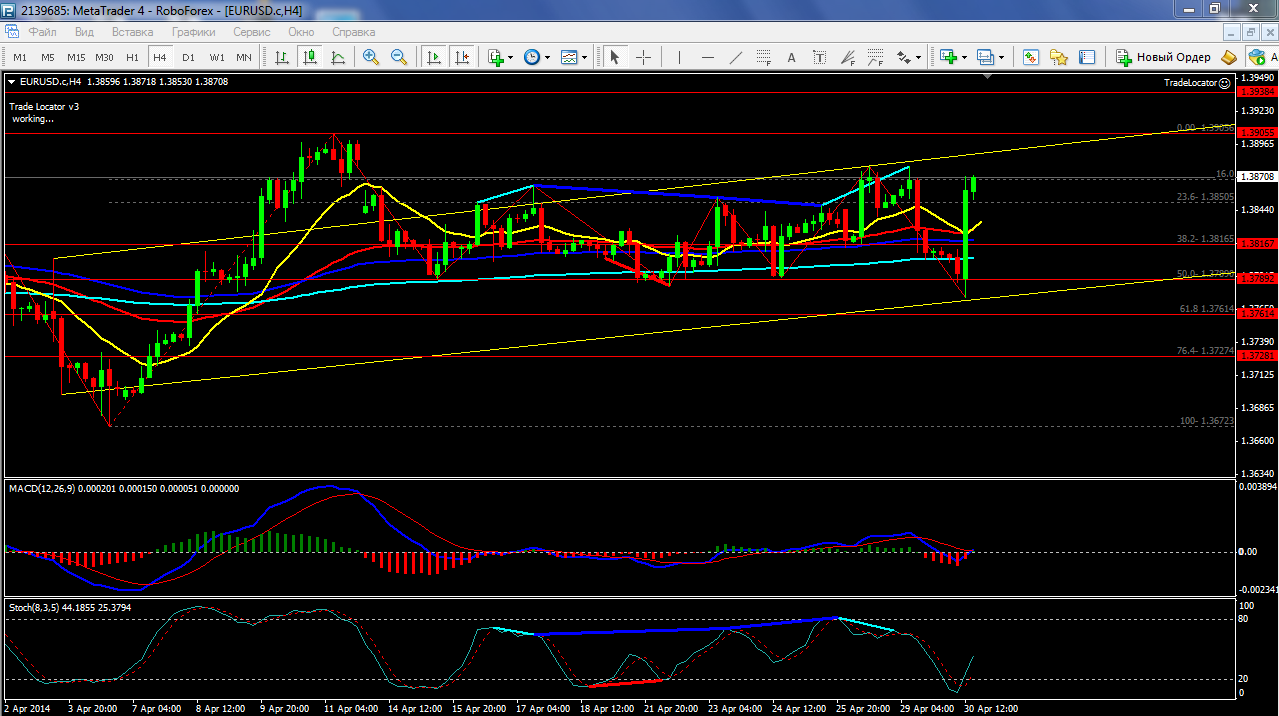Screen dimensions: 1279x716
Task: Expand the Templates dropdown arrow
Action: (583, 57)
